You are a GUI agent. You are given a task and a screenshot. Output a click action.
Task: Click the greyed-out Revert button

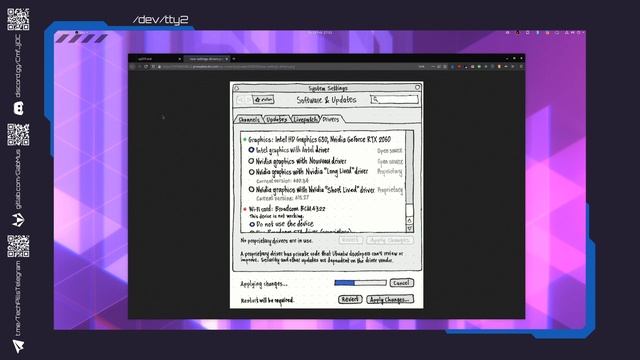pyautogui.click(x=350, y=240)
